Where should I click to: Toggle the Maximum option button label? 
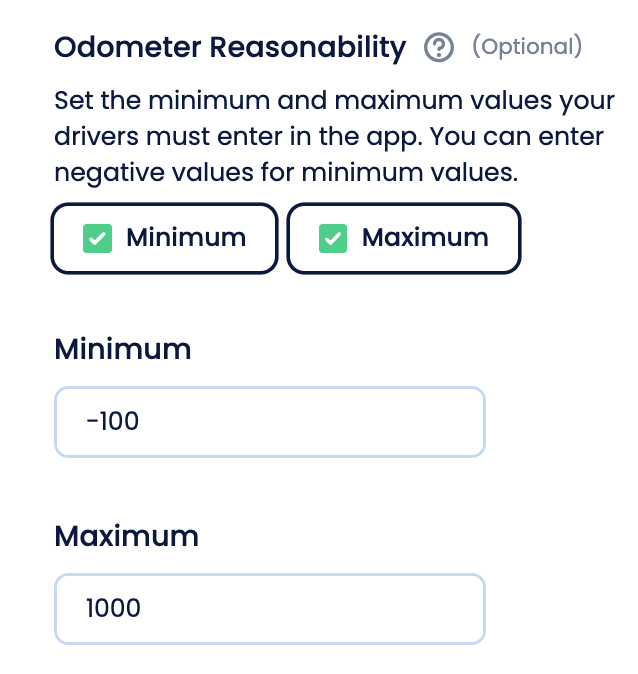tap(425, 237)
